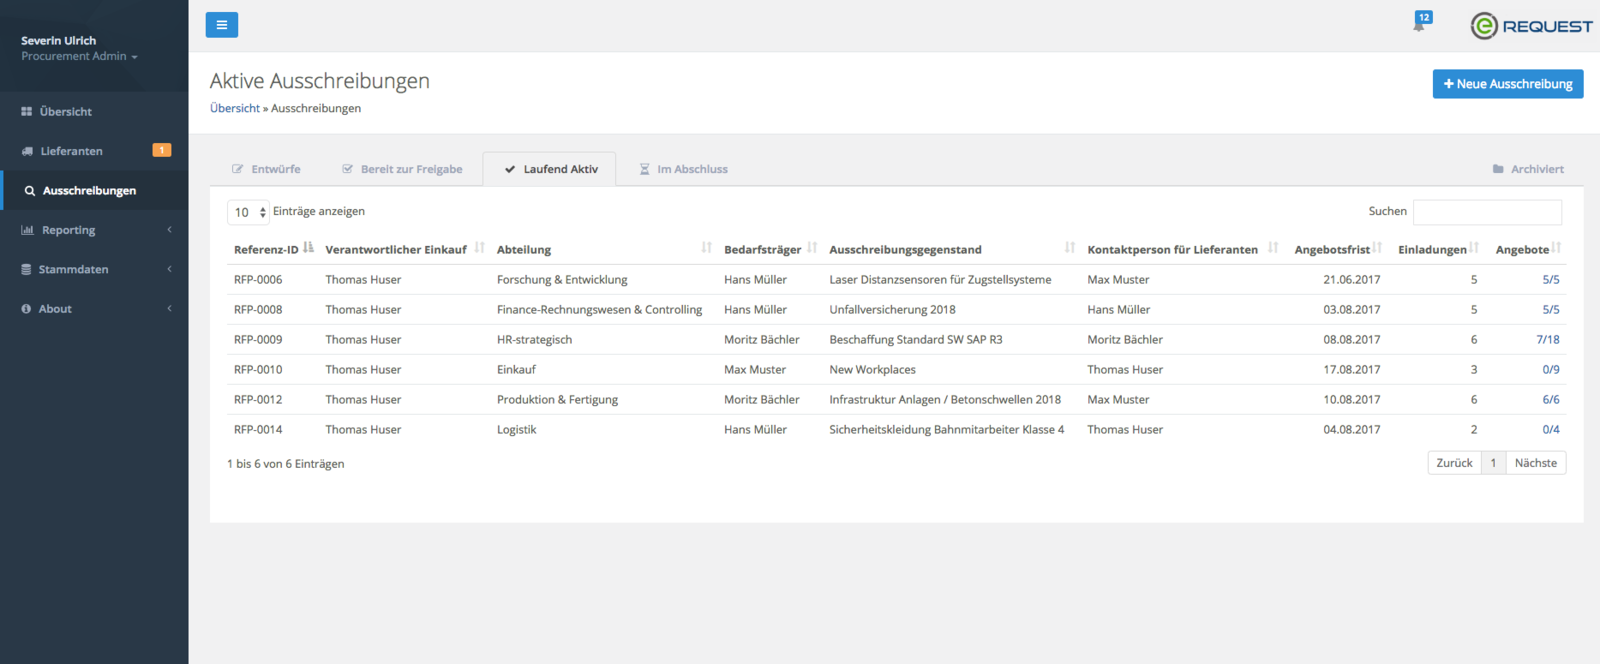Go to Nächste page in pagination
The height and width of the screenshot is (664, 1600).
[x=1535, y=463]
